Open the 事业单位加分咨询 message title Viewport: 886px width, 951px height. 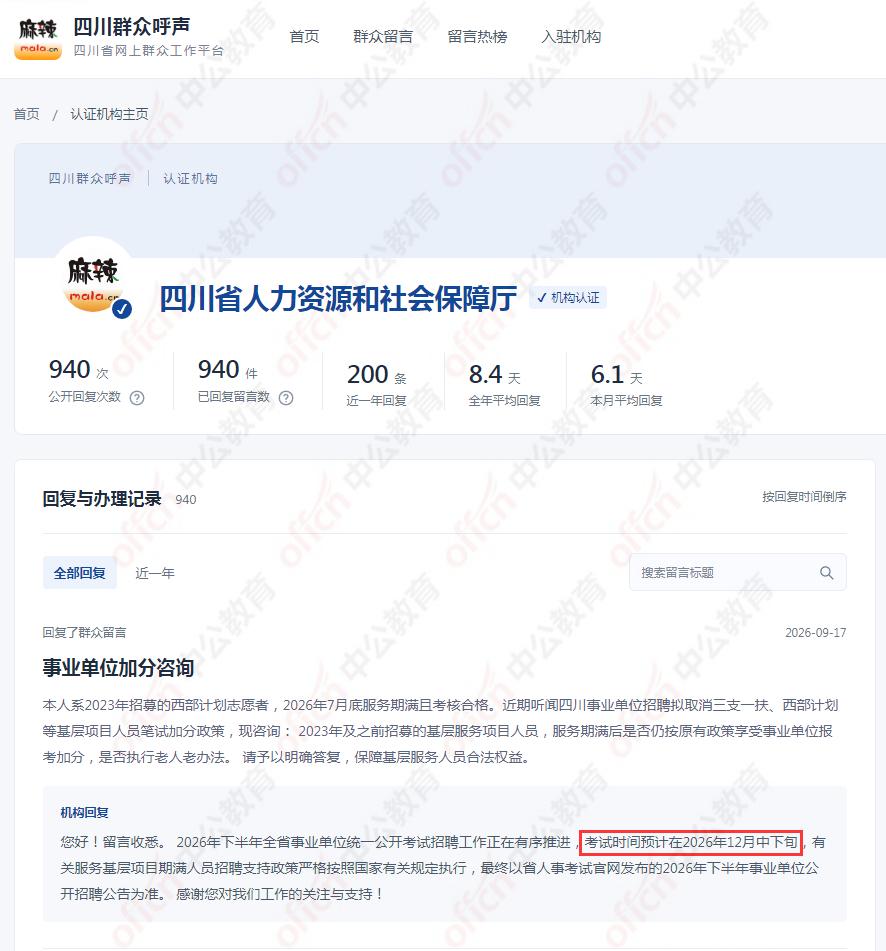pyautogui.click(x=118, y=668)
